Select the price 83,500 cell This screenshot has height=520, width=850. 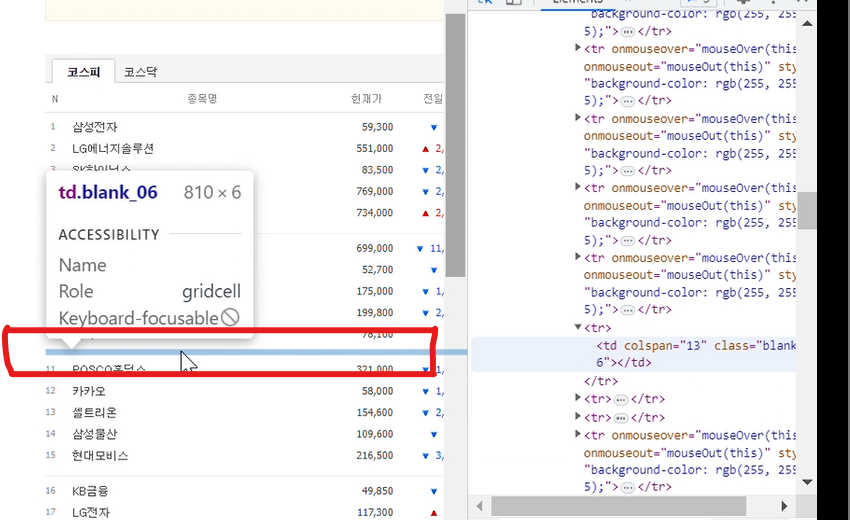click(377, 170)
